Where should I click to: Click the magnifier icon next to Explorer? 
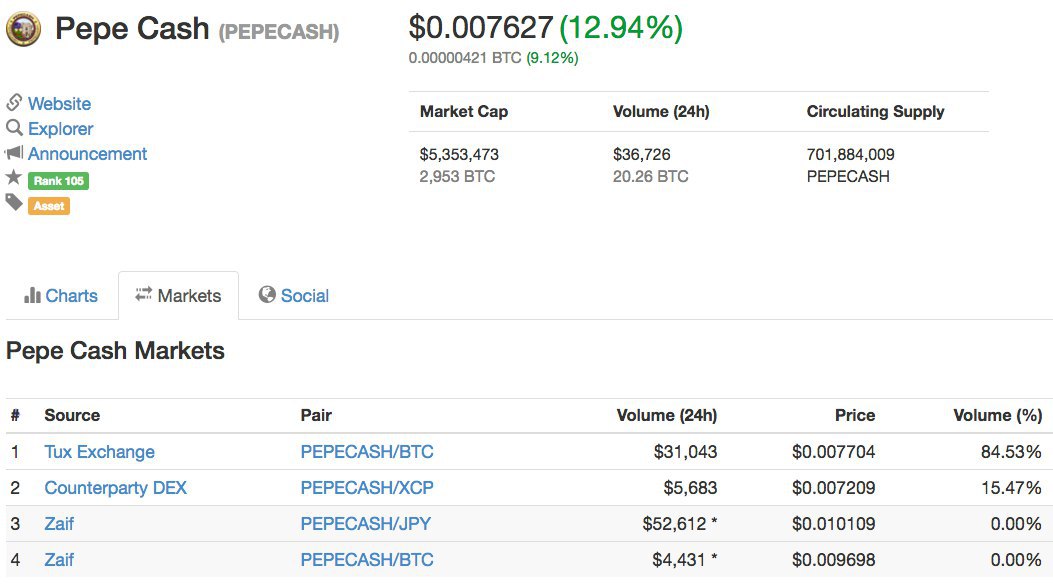point(14,128)
